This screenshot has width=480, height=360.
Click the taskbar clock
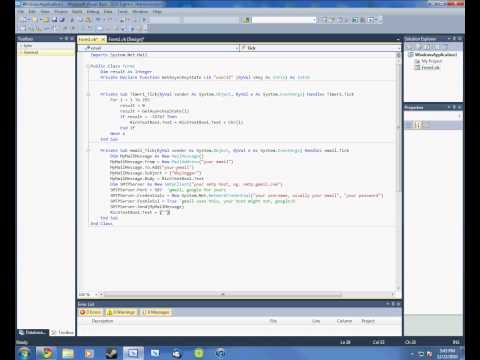pyautogui.click(x=448, y=354)
